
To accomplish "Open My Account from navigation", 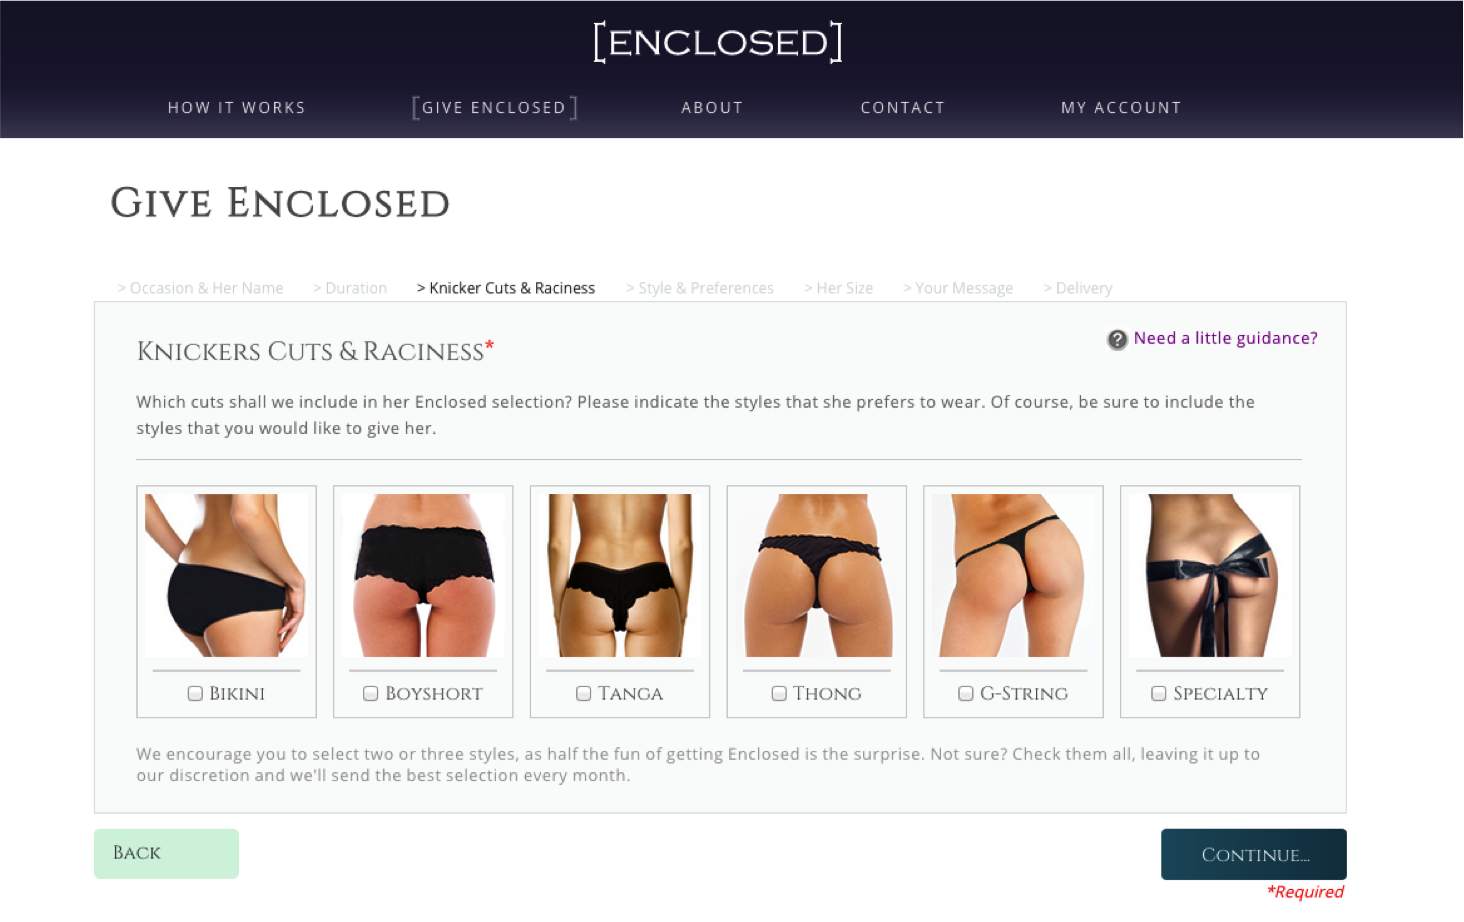I will pyautogui.click(x=1121, y=108).
